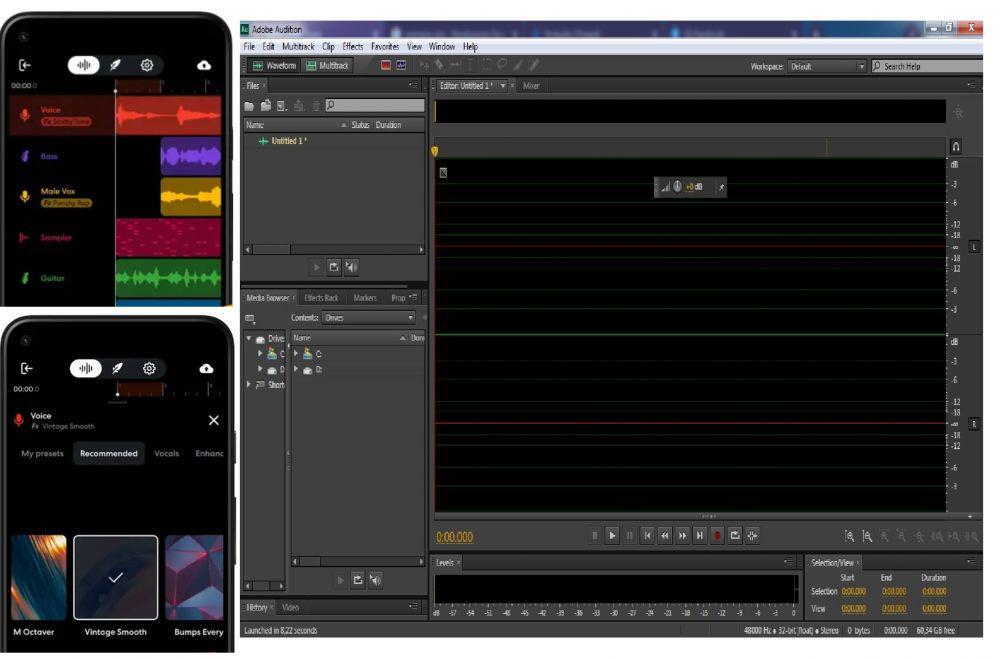Switch to the Effects Rack tab

pyautogui.click(x=321, y=298)
